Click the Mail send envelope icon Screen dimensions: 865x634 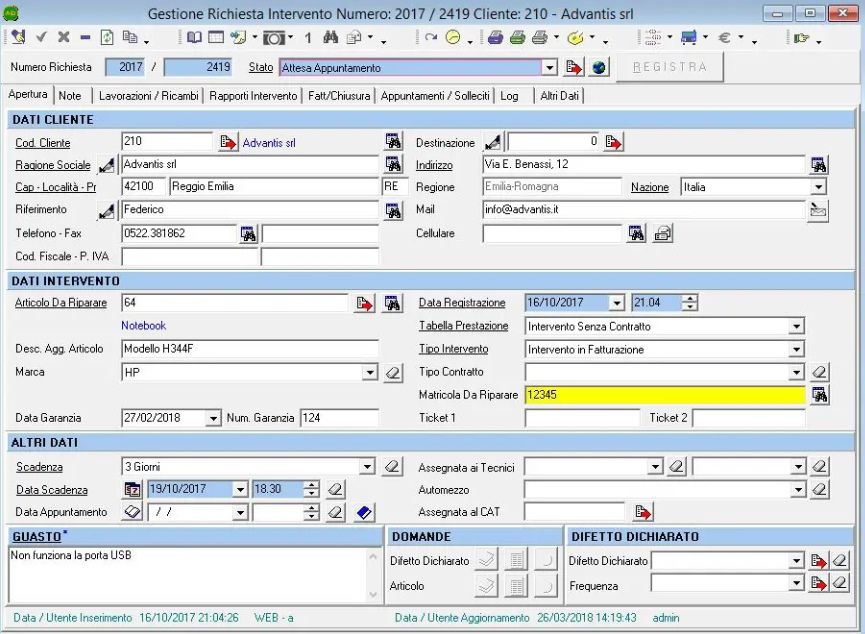(x=818, y=210)
